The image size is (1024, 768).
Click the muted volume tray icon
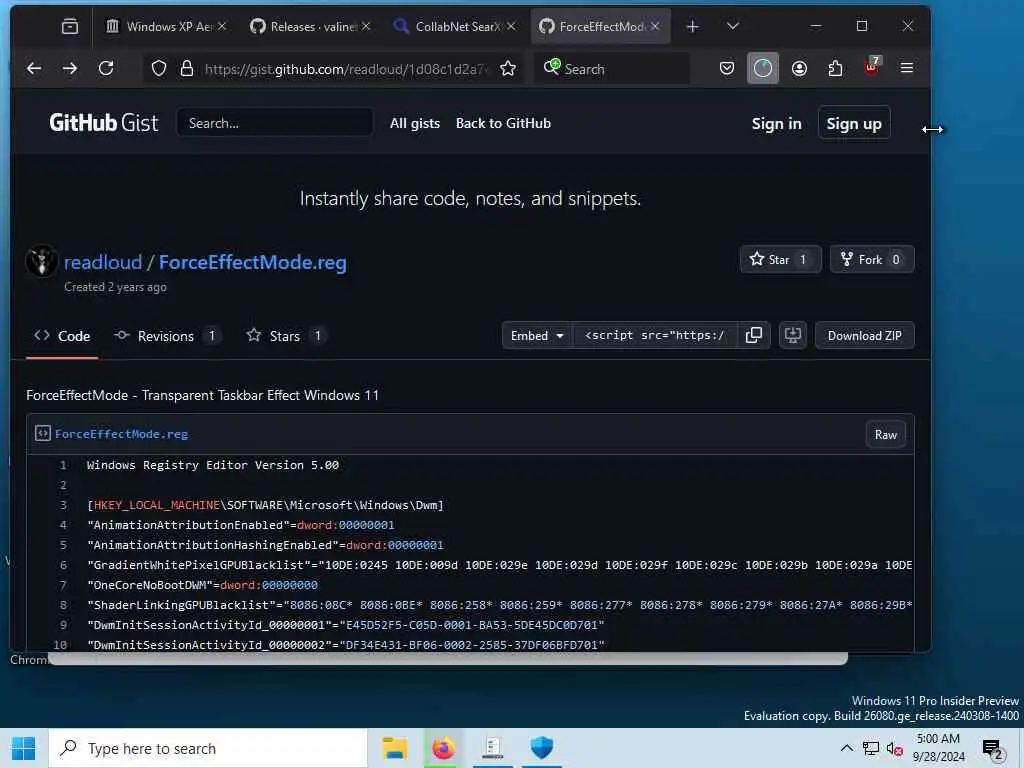[x=894, y=748]
